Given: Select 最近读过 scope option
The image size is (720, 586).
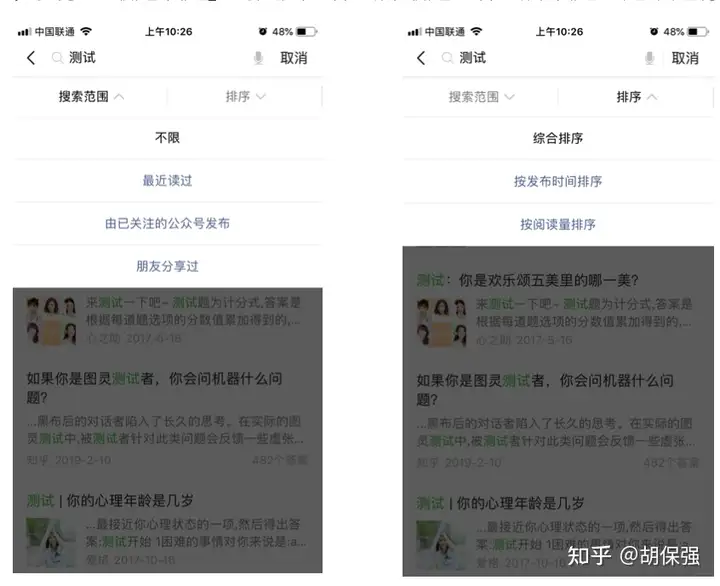Looking at the screenshot, I should click(167, 180).
